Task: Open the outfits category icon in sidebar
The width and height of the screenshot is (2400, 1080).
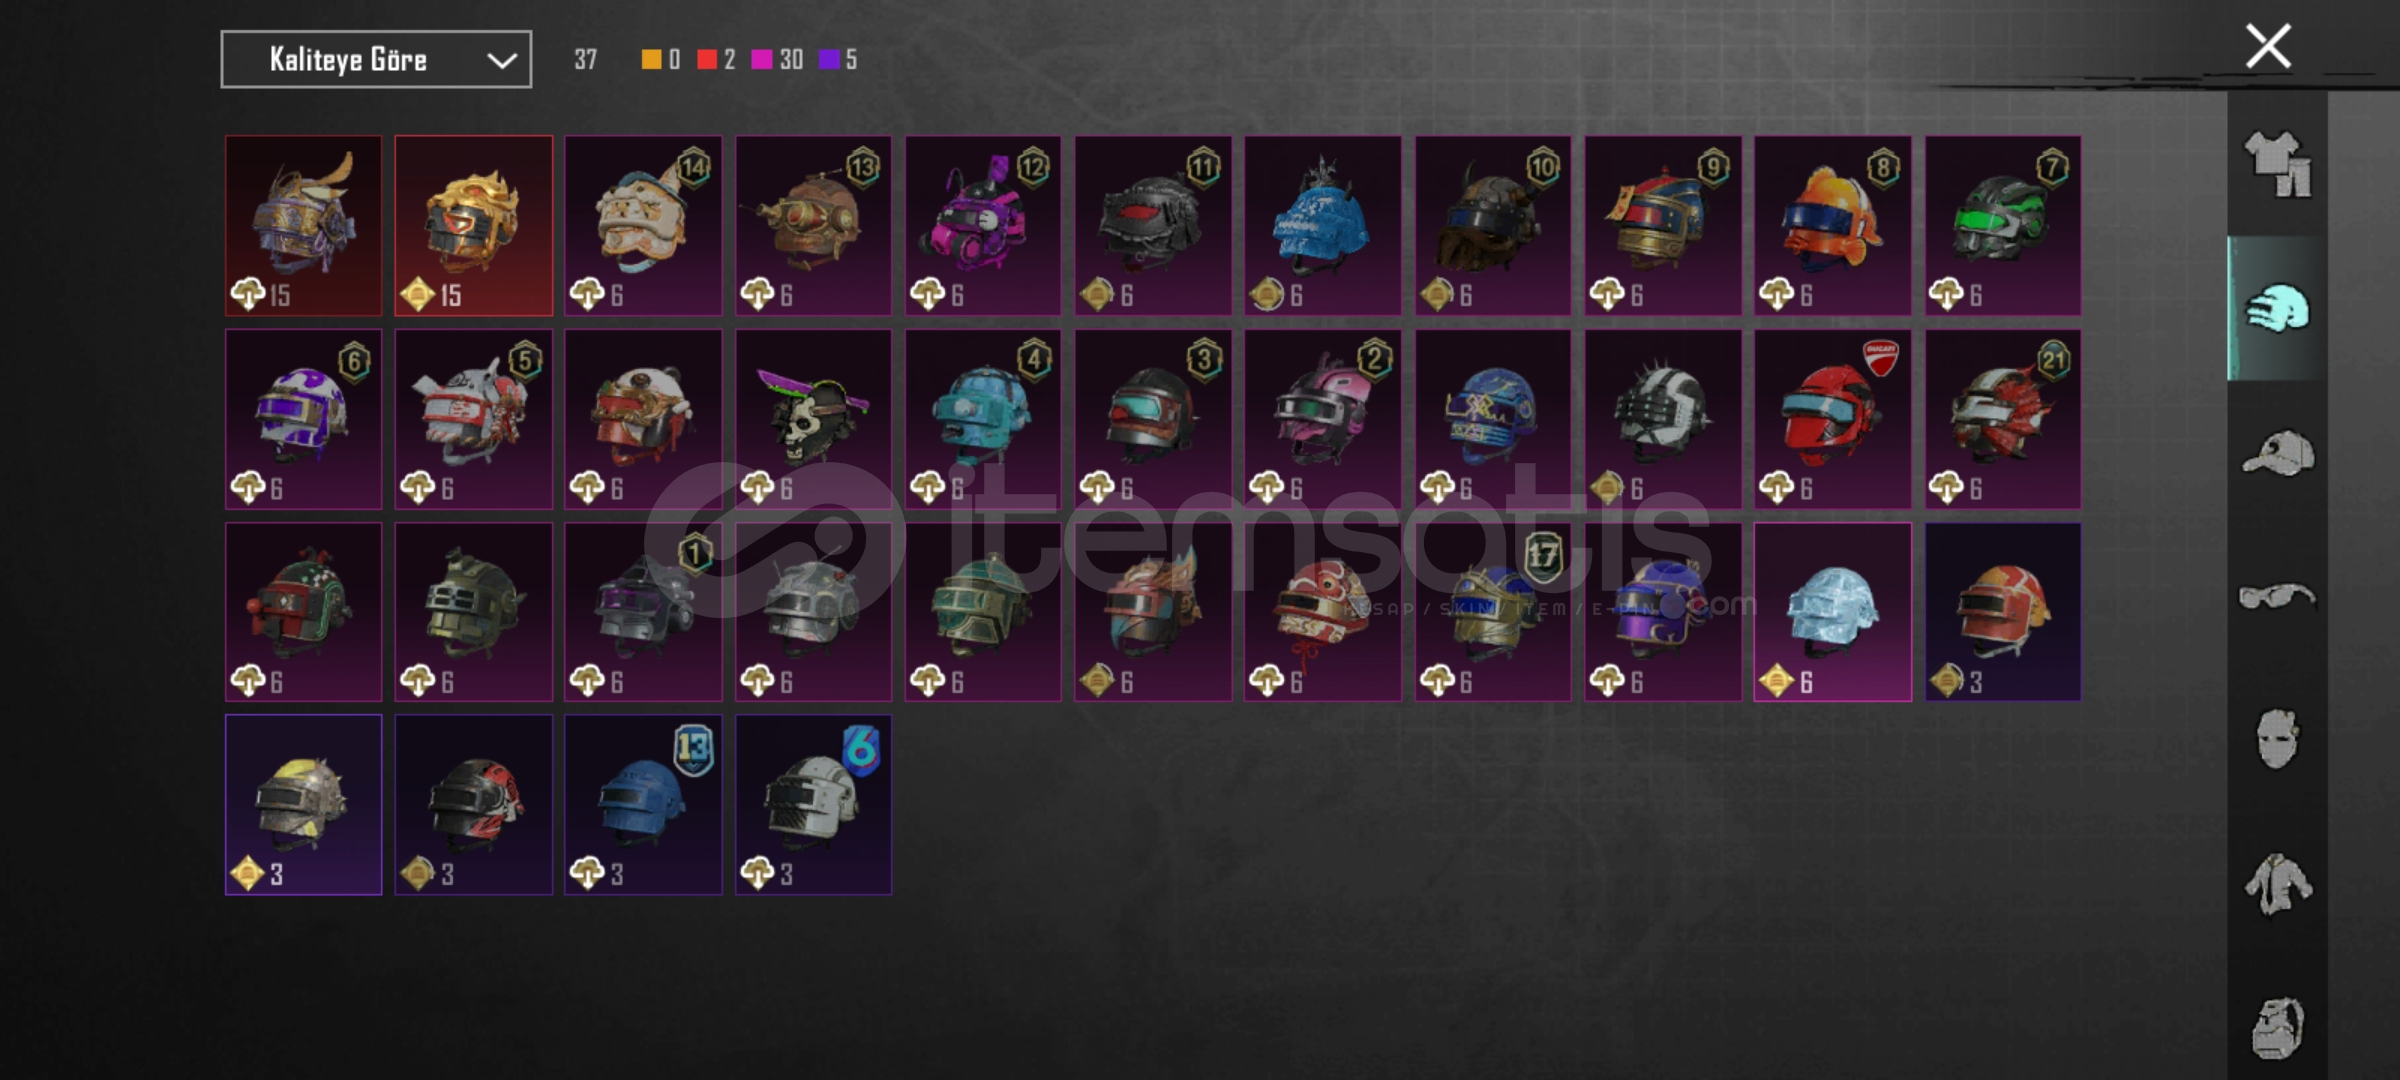Action: (x=2277, y=165)
